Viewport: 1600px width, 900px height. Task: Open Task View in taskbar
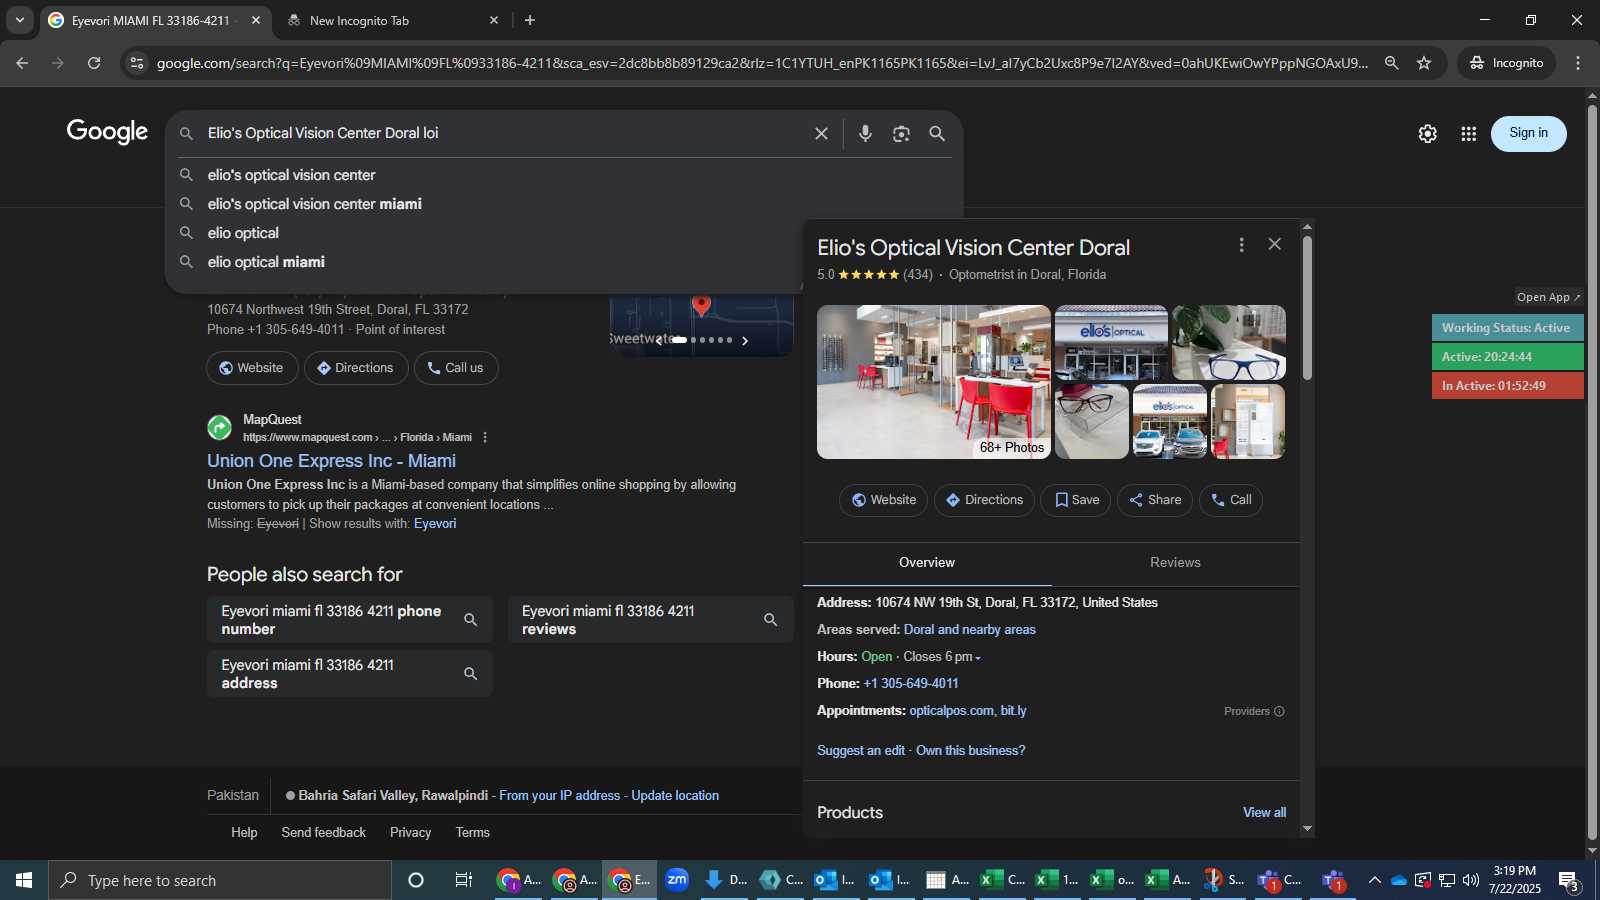[463, 880]
